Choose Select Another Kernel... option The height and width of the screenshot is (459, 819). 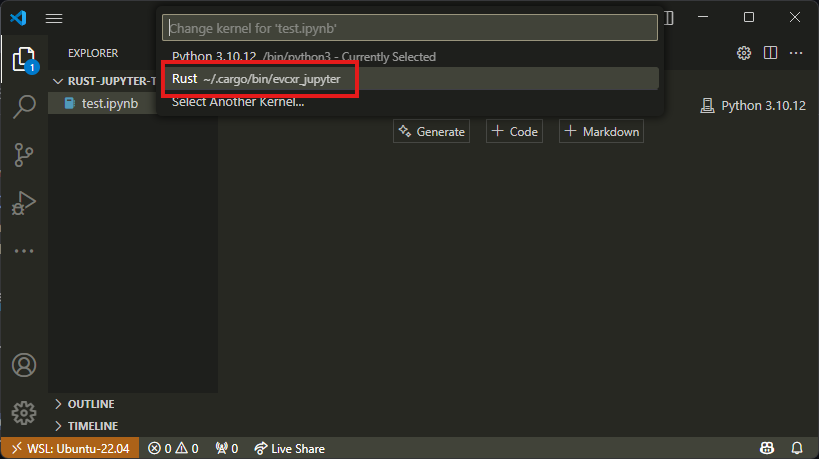coord(410,102)
